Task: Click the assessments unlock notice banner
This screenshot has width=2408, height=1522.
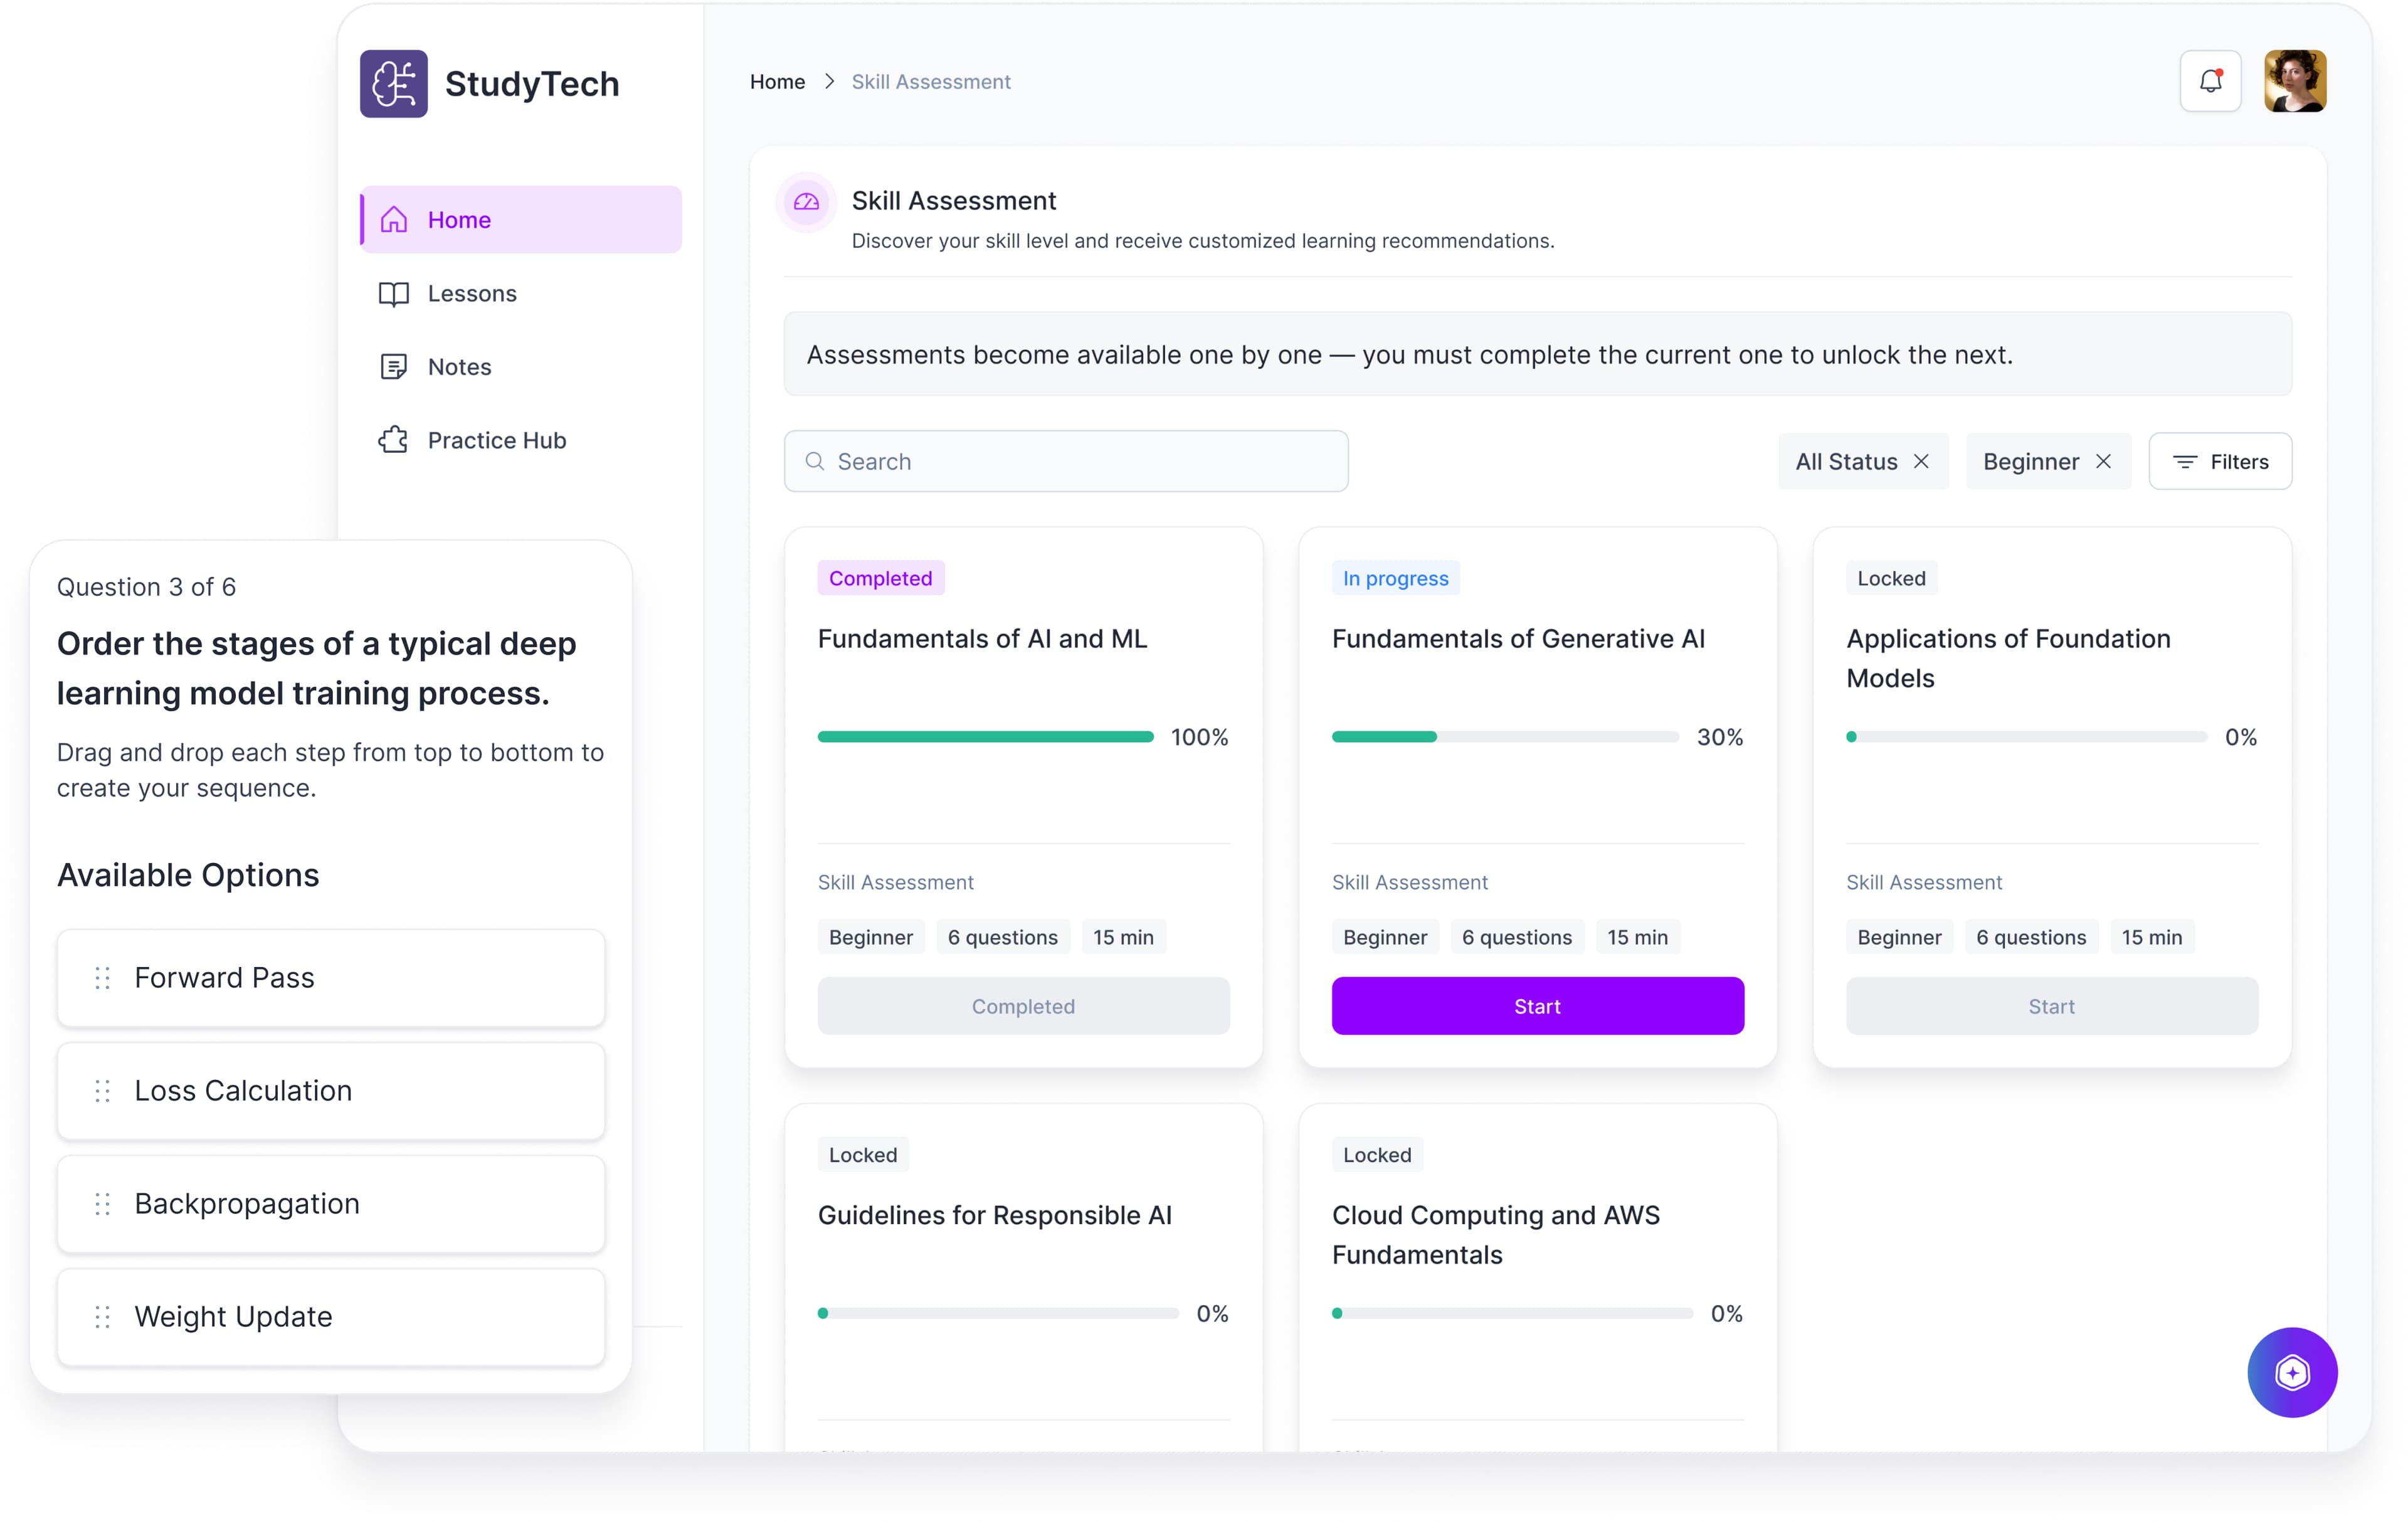Action: (1537, 354)
